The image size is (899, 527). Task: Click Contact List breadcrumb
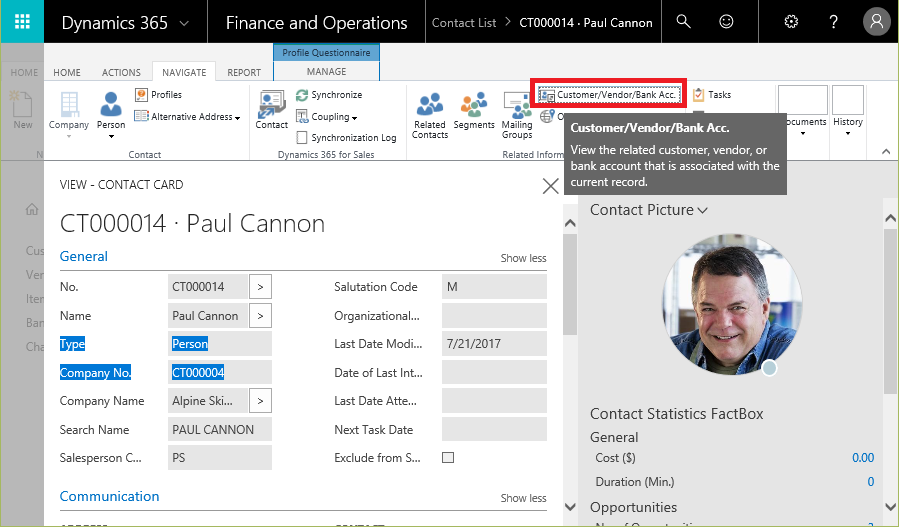point(464,23)
